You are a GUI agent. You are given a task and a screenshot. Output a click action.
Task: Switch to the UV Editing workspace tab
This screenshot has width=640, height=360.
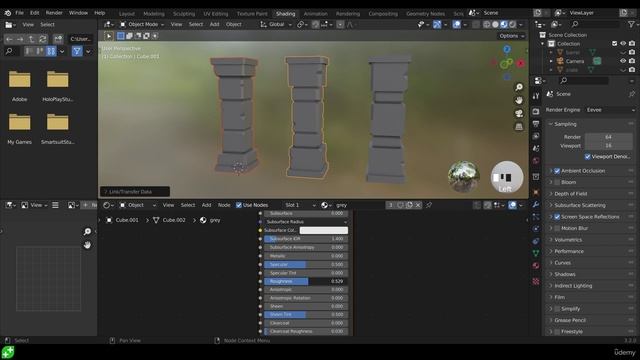(216, 13)
